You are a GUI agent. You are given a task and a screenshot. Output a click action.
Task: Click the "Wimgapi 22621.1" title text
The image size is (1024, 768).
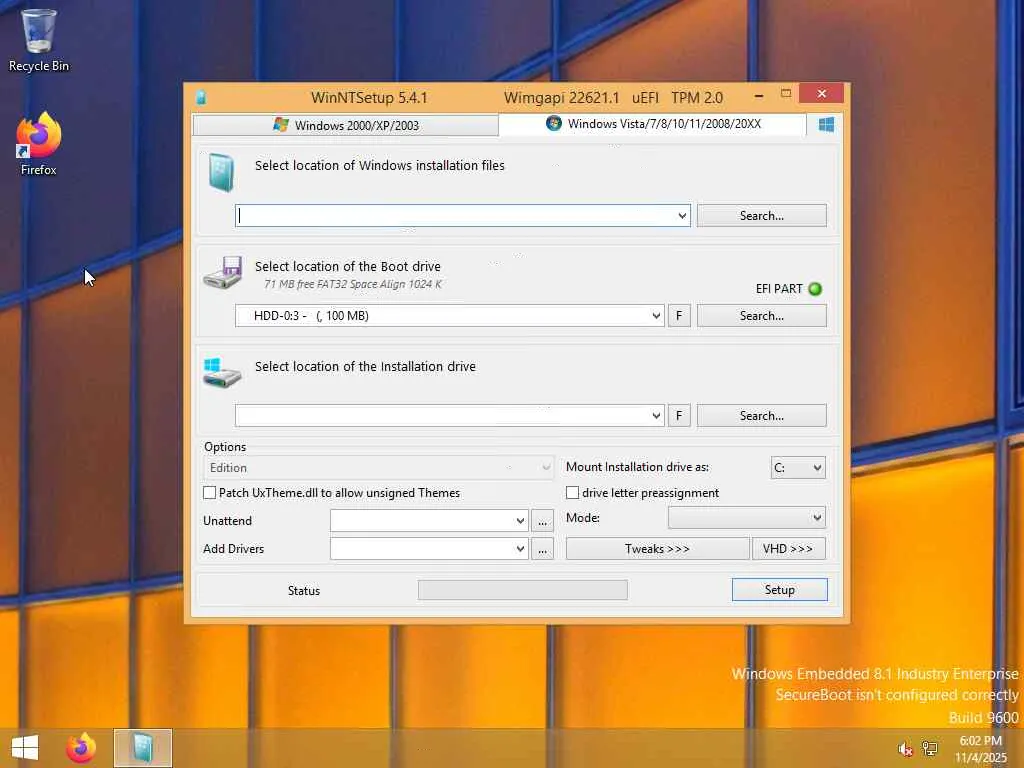coord(561,98)
